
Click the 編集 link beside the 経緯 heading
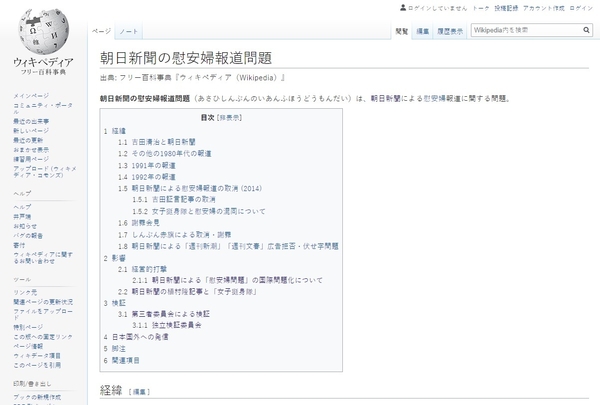[139, 392]
